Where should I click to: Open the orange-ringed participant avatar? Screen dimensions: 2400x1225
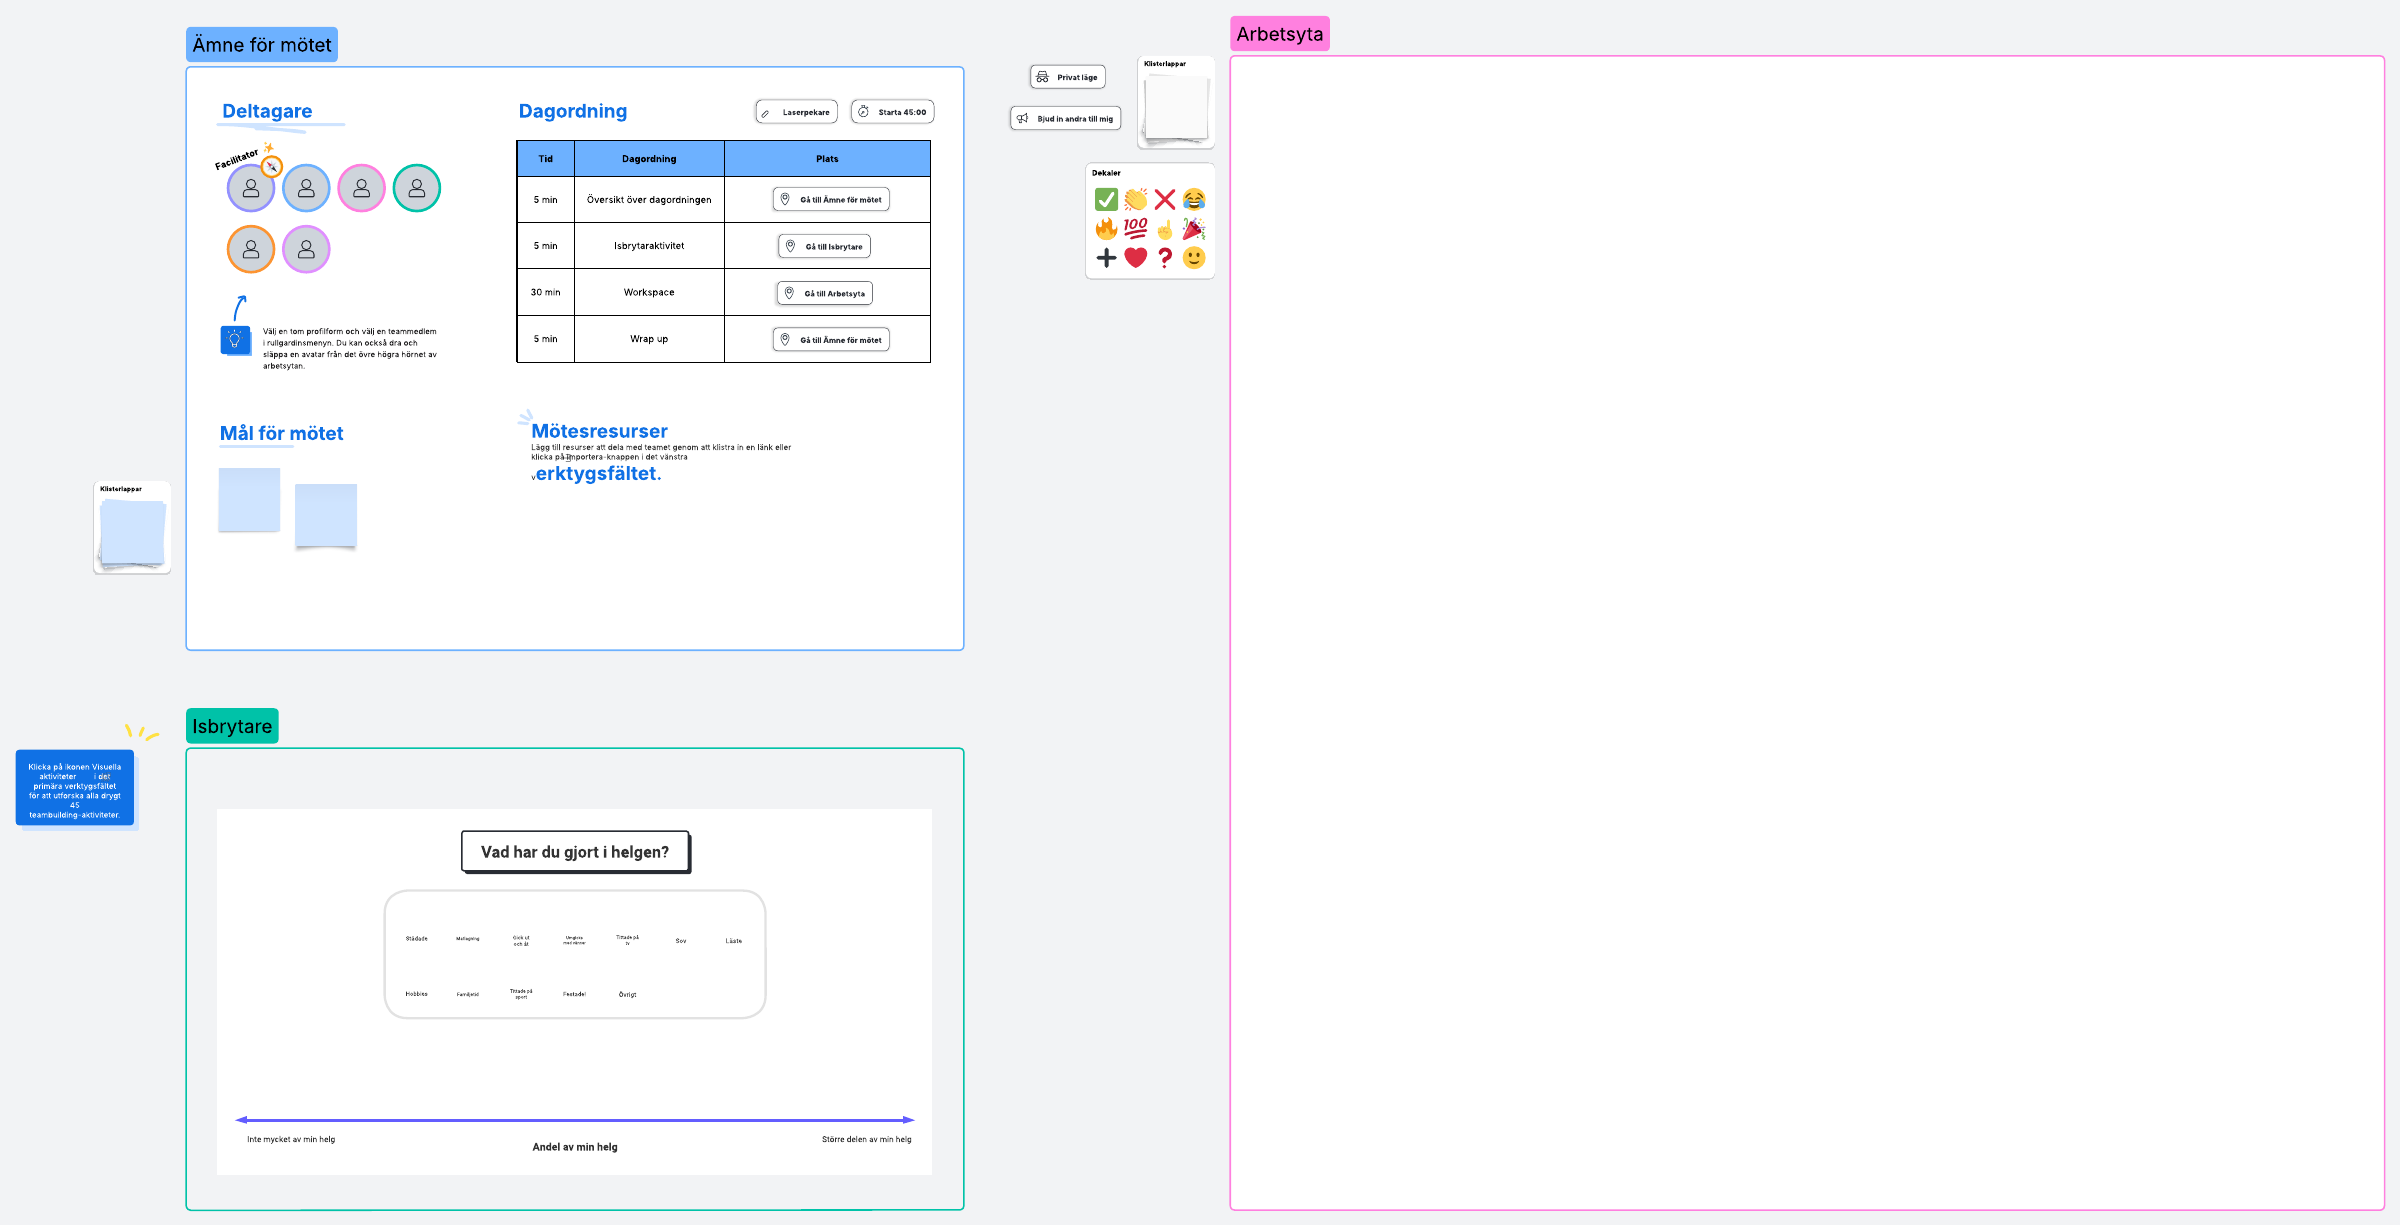[x=251, y=249]
